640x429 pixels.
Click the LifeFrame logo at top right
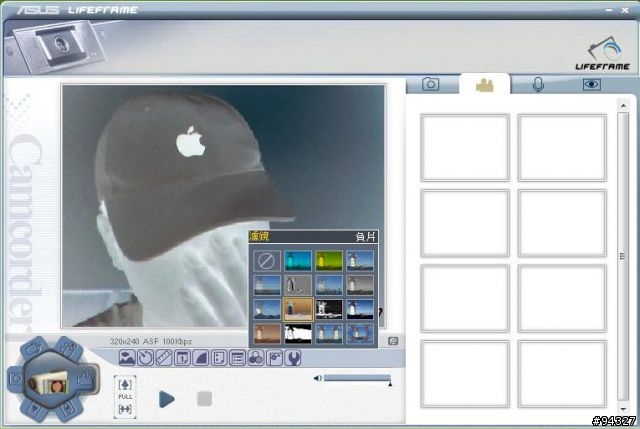click(x=602, y=53)
